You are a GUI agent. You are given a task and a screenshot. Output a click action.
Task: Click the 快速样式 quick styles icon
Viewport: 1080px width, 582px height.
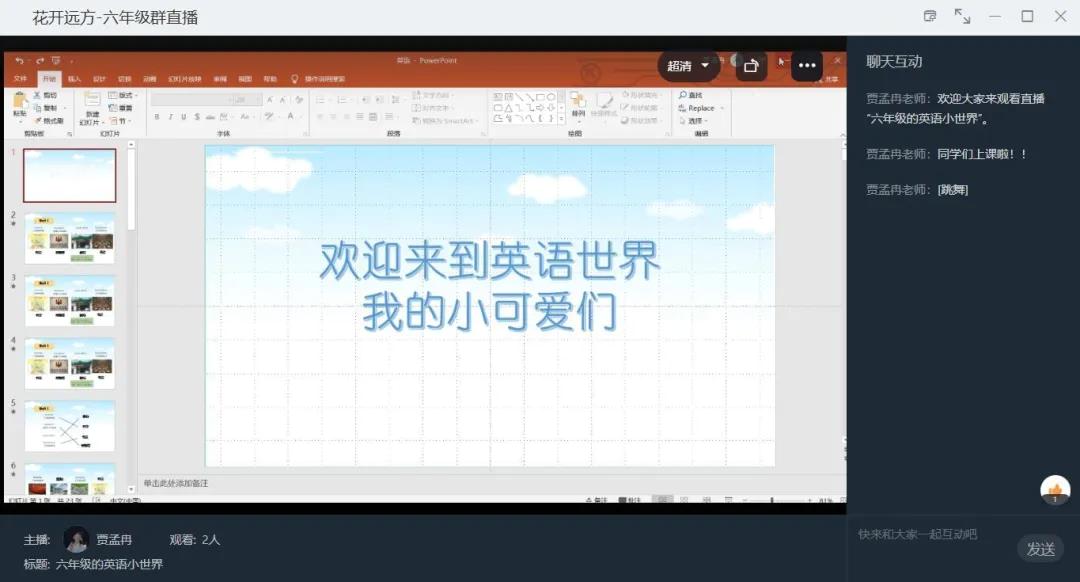point(604,101)
